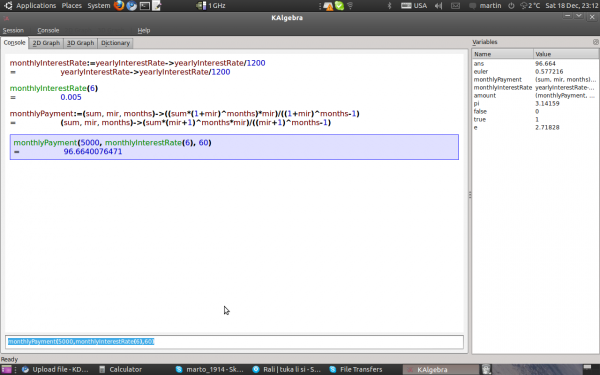Click the KAlgebra taskbar button

point(440,369)
